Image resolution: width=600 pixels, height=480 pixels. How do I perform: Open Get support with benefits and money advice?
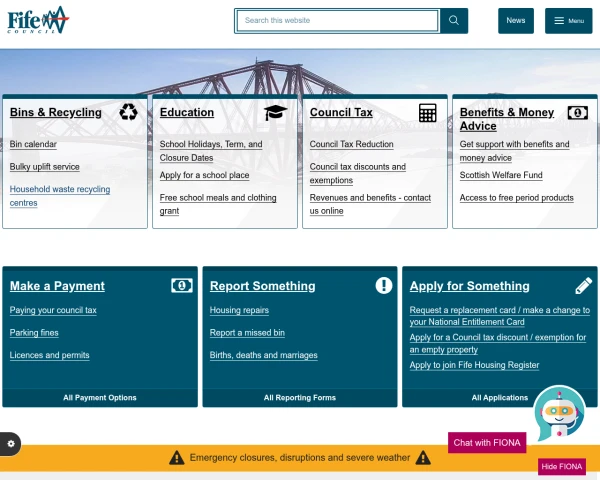coord(515,151)
